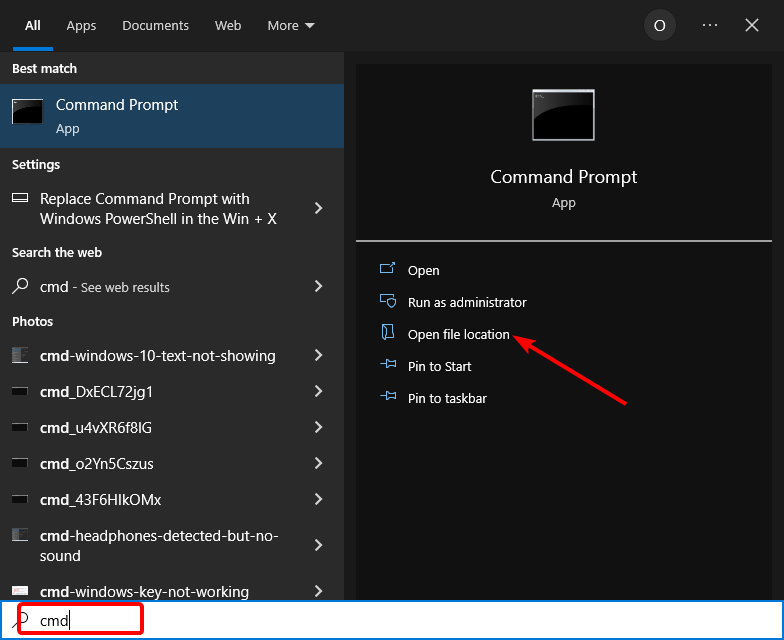The height and width of the screenshot is (640, 784).
Task: Click the O user account circle
Action: (660, 26)
